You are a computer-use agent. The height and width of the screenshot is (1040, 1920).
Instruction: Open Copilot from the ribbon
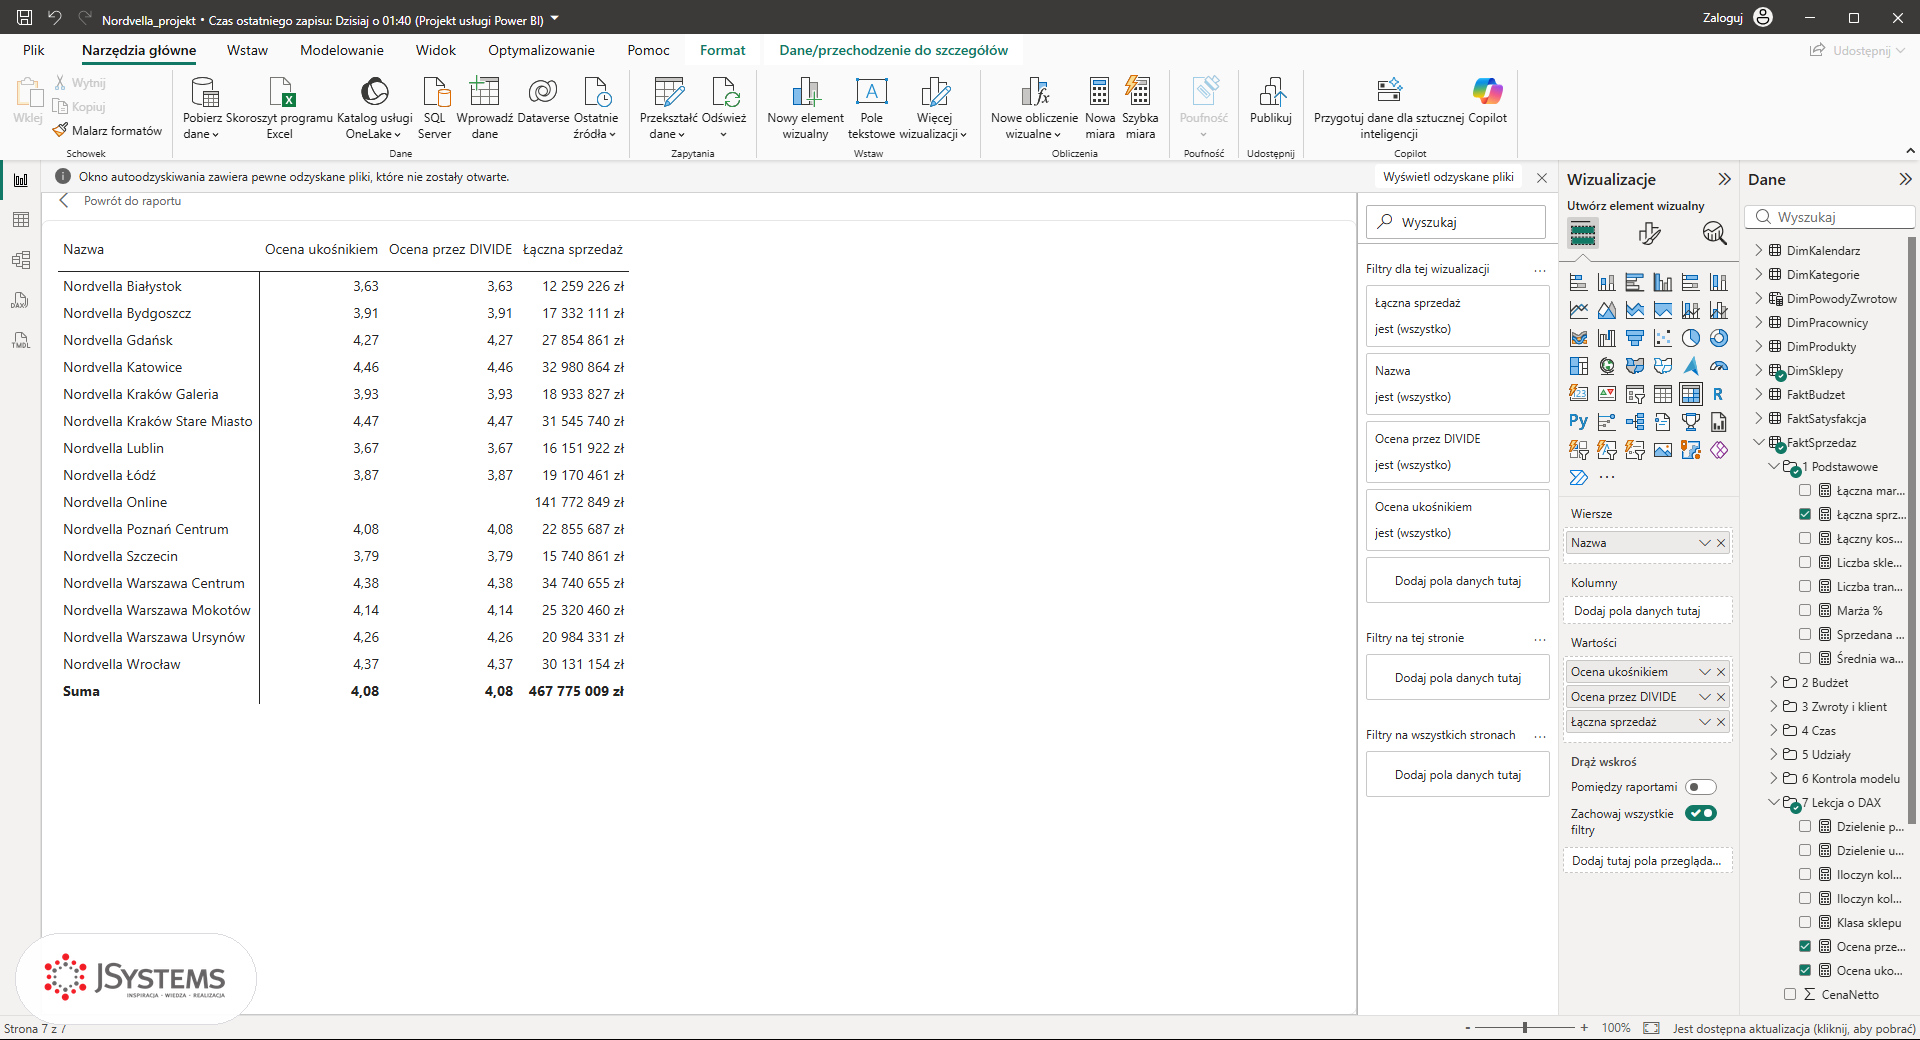(x=1487, y=100)
